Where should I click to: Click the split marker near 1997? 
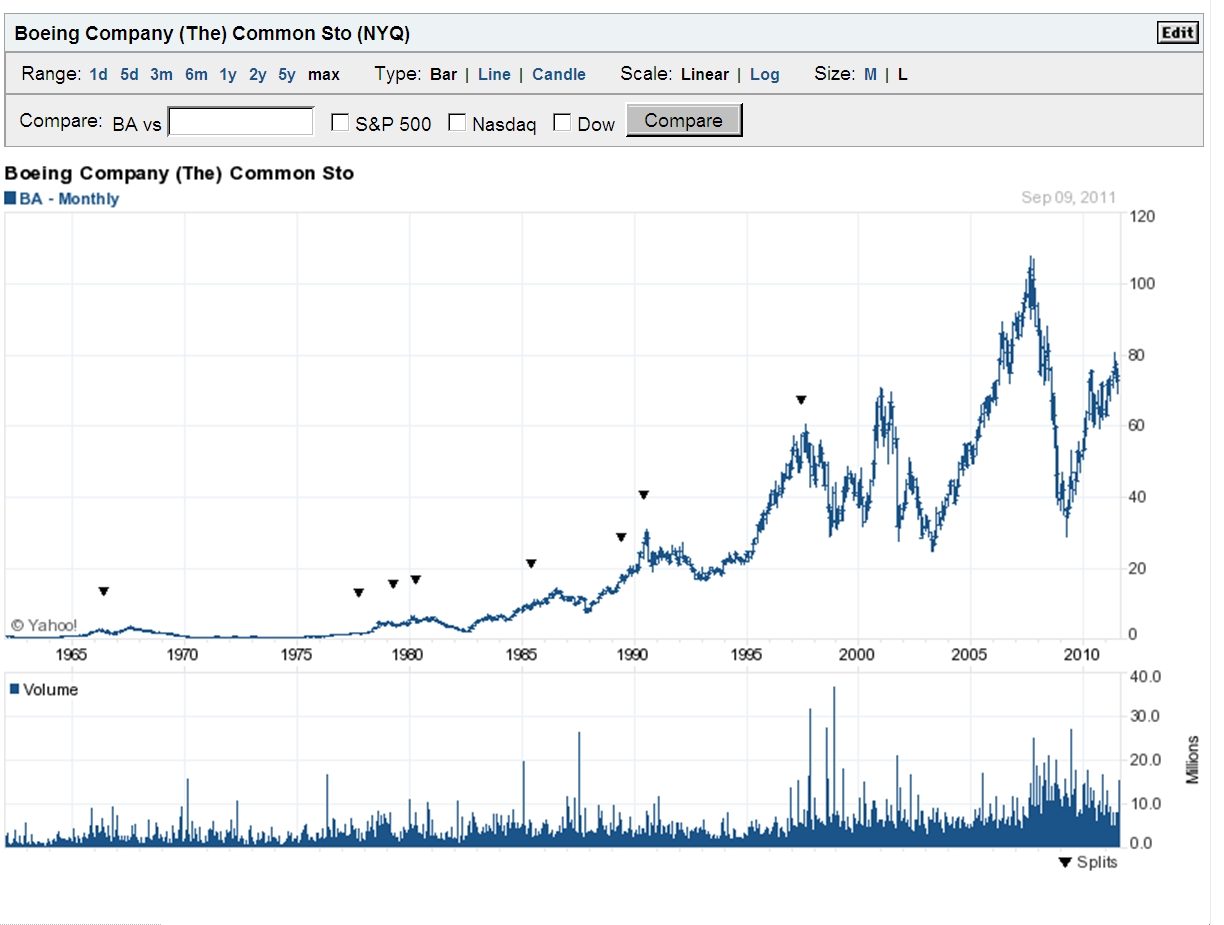point(801,400)
